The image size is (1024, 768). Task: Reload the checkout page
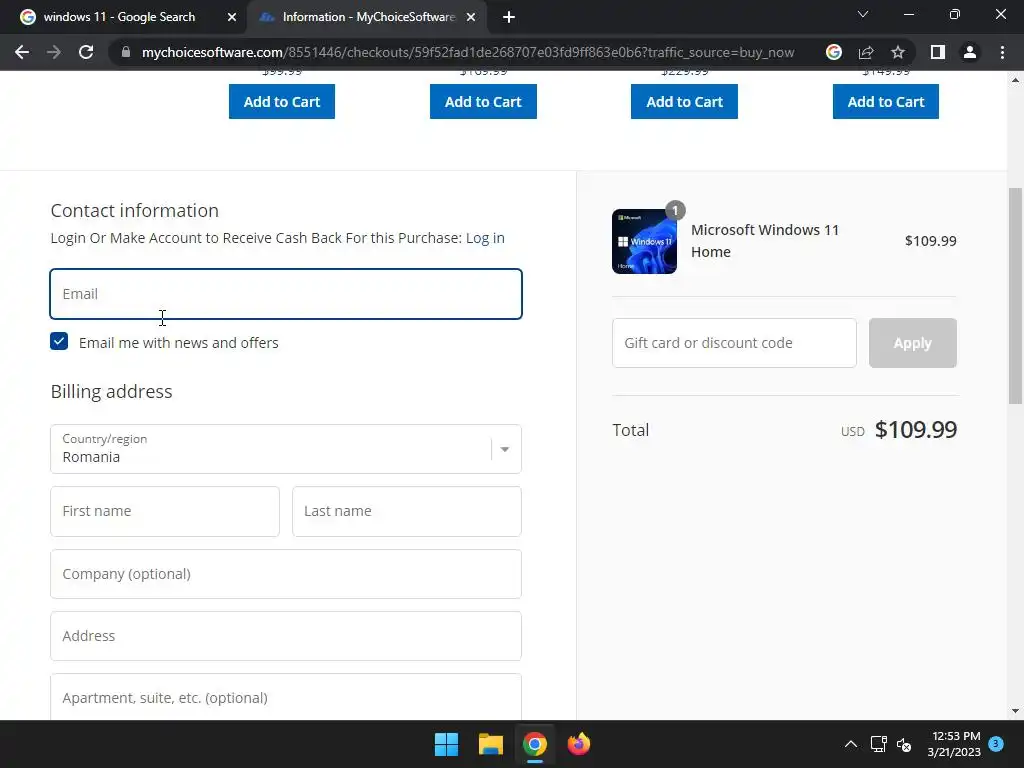click(86, 52)
